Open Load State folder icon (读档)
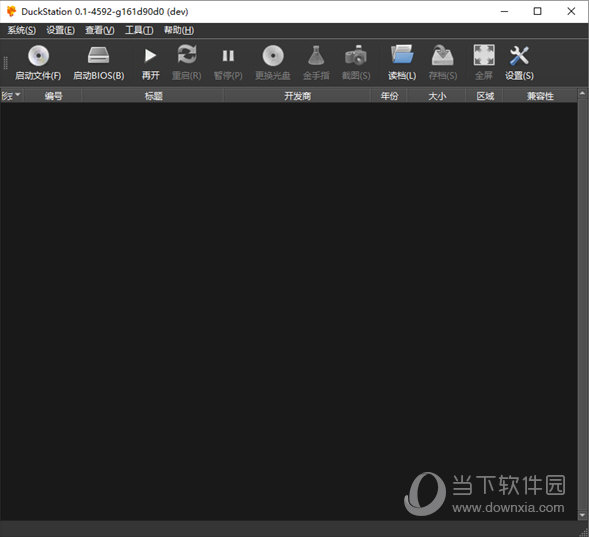 coord(402,54)
